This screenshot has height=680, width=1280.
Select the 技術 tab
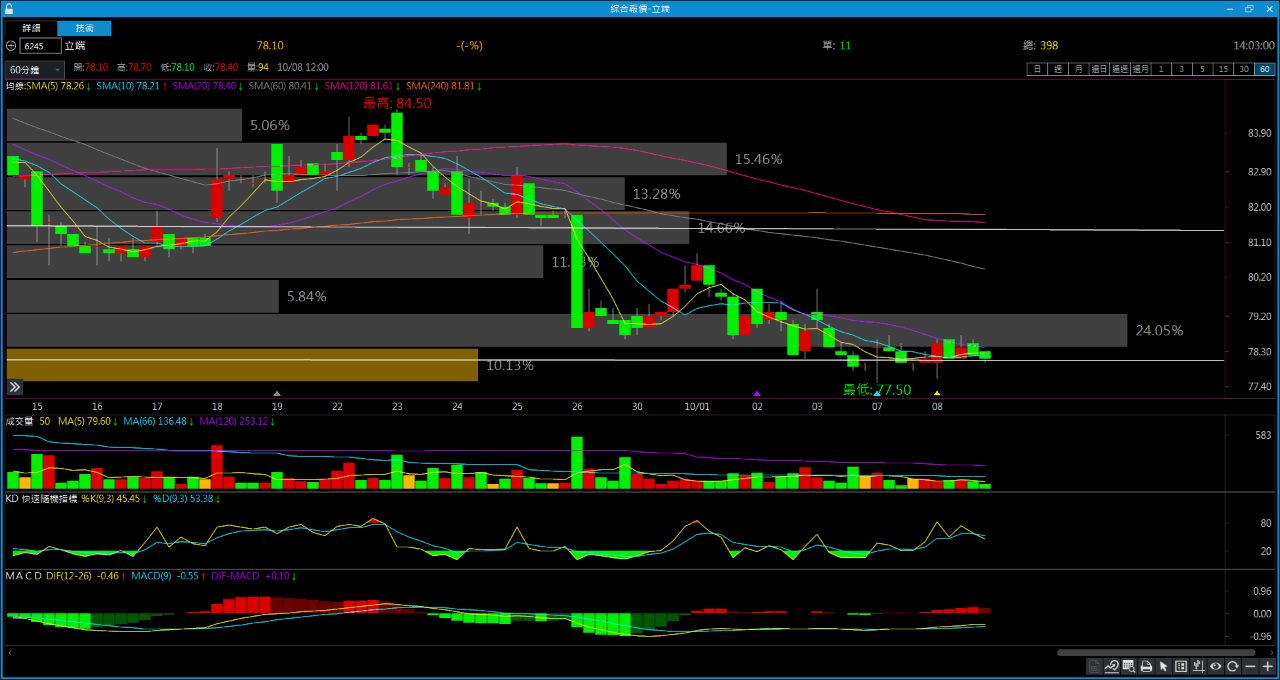point(85,28)
